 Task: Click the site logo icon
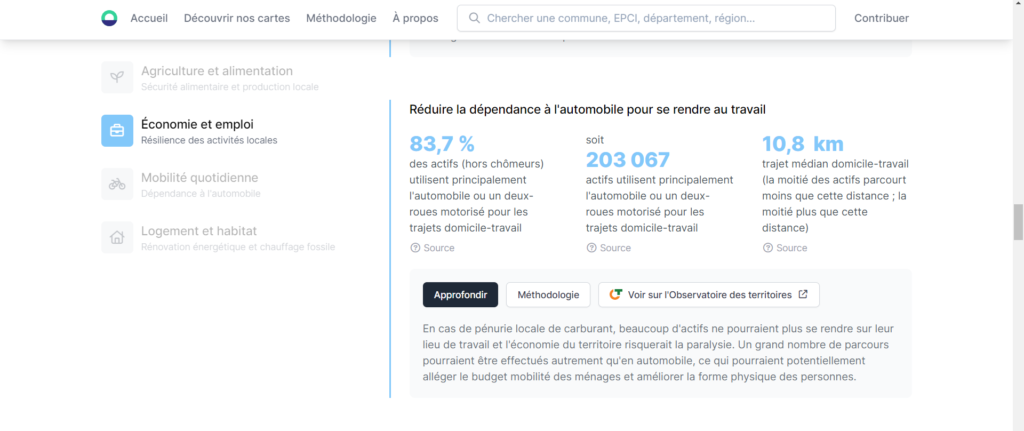[x=109, y=18]
